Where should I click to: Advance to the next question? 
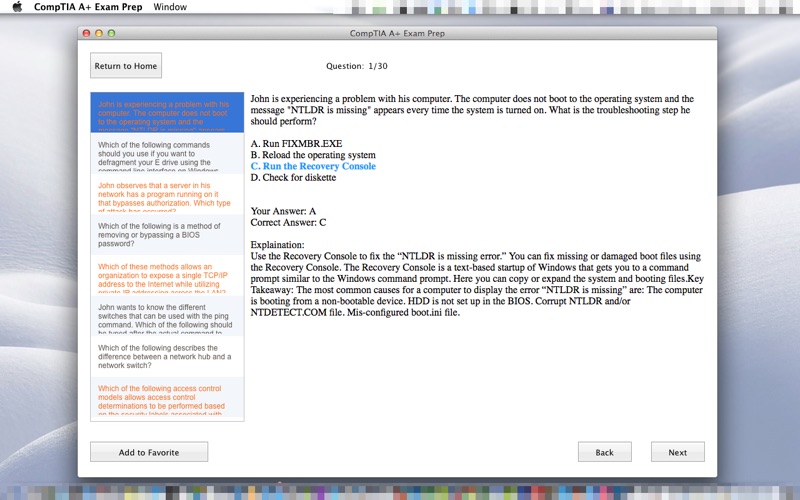pos(678,452)
